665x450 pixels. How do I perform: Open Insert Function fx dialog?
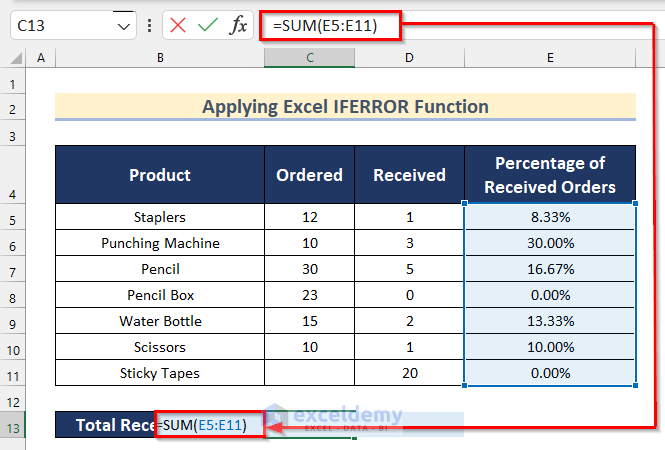238,26
